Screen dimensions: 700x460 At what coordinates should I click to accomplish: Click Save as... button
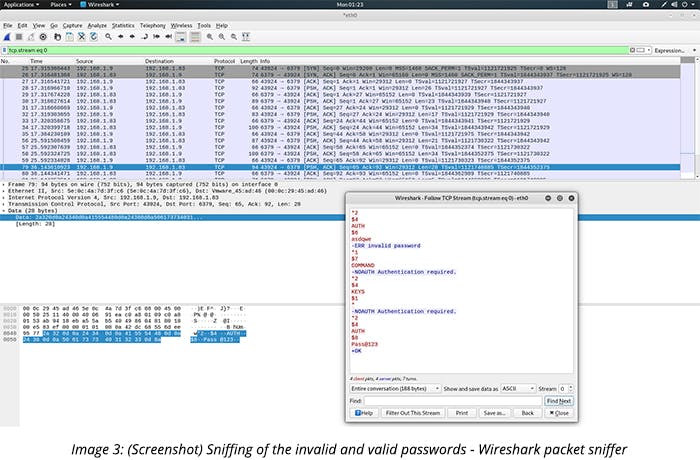[x=495, y=413]
